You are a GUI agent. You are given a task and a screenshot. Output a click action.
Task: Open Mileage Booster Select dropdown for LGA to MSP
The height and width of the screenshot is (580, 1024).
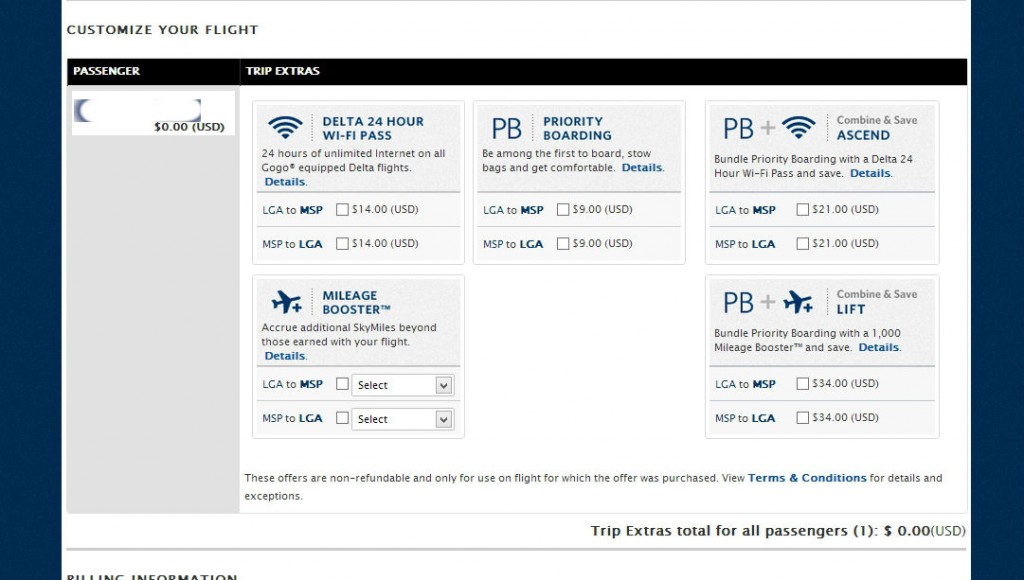pyautogui.click(x=402, y=385)
